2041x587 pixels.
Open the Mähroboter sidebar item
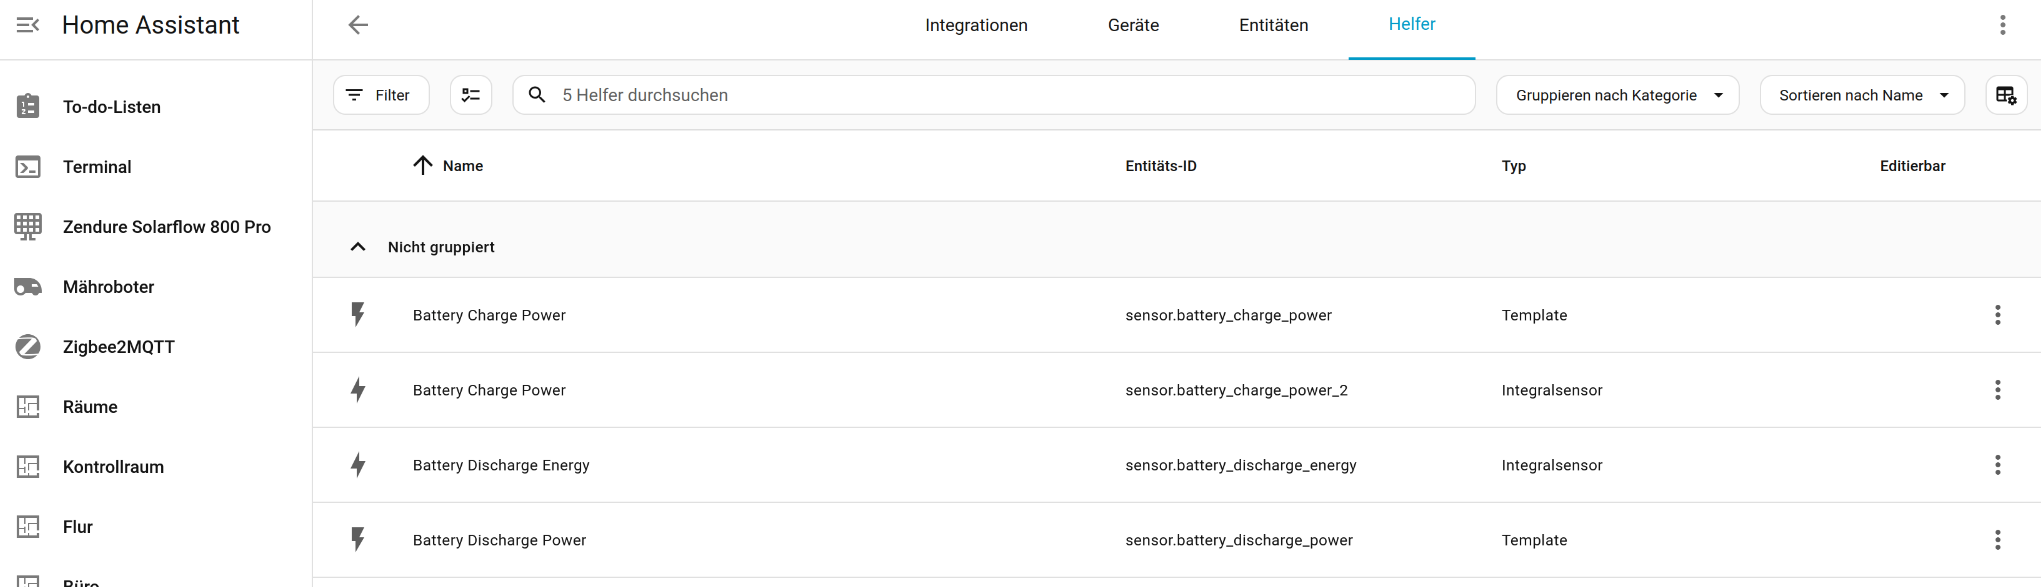(x=108, y=287)
